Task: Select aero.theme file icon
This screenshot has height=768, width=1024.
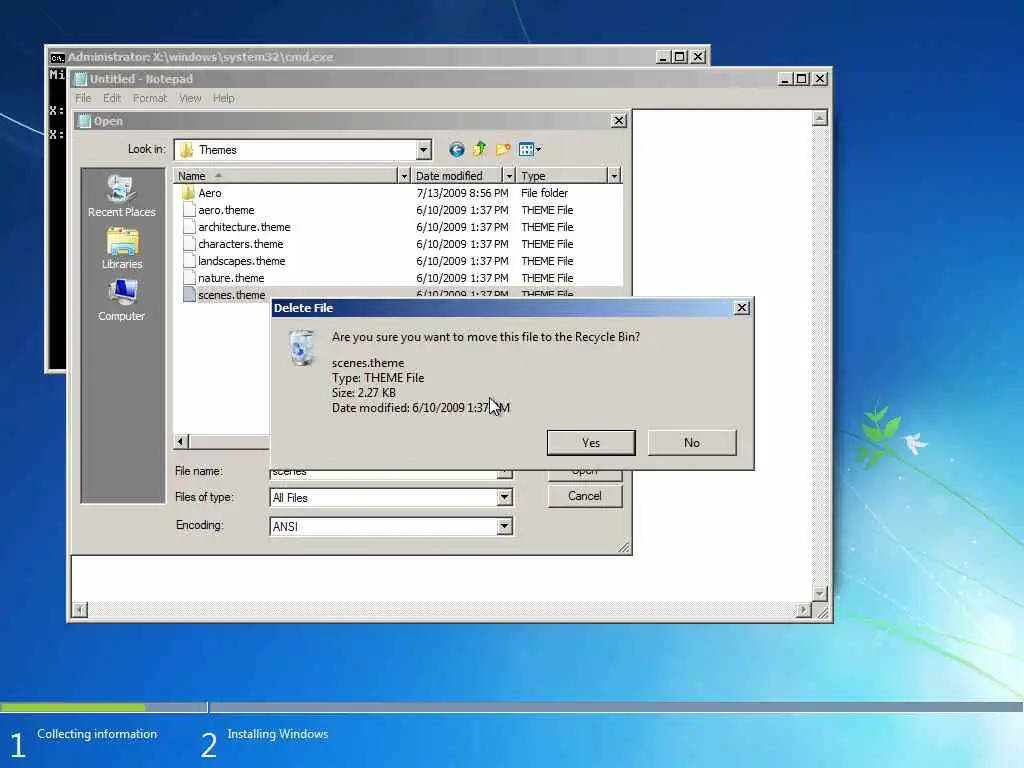Action: click(x=189, y=210)
